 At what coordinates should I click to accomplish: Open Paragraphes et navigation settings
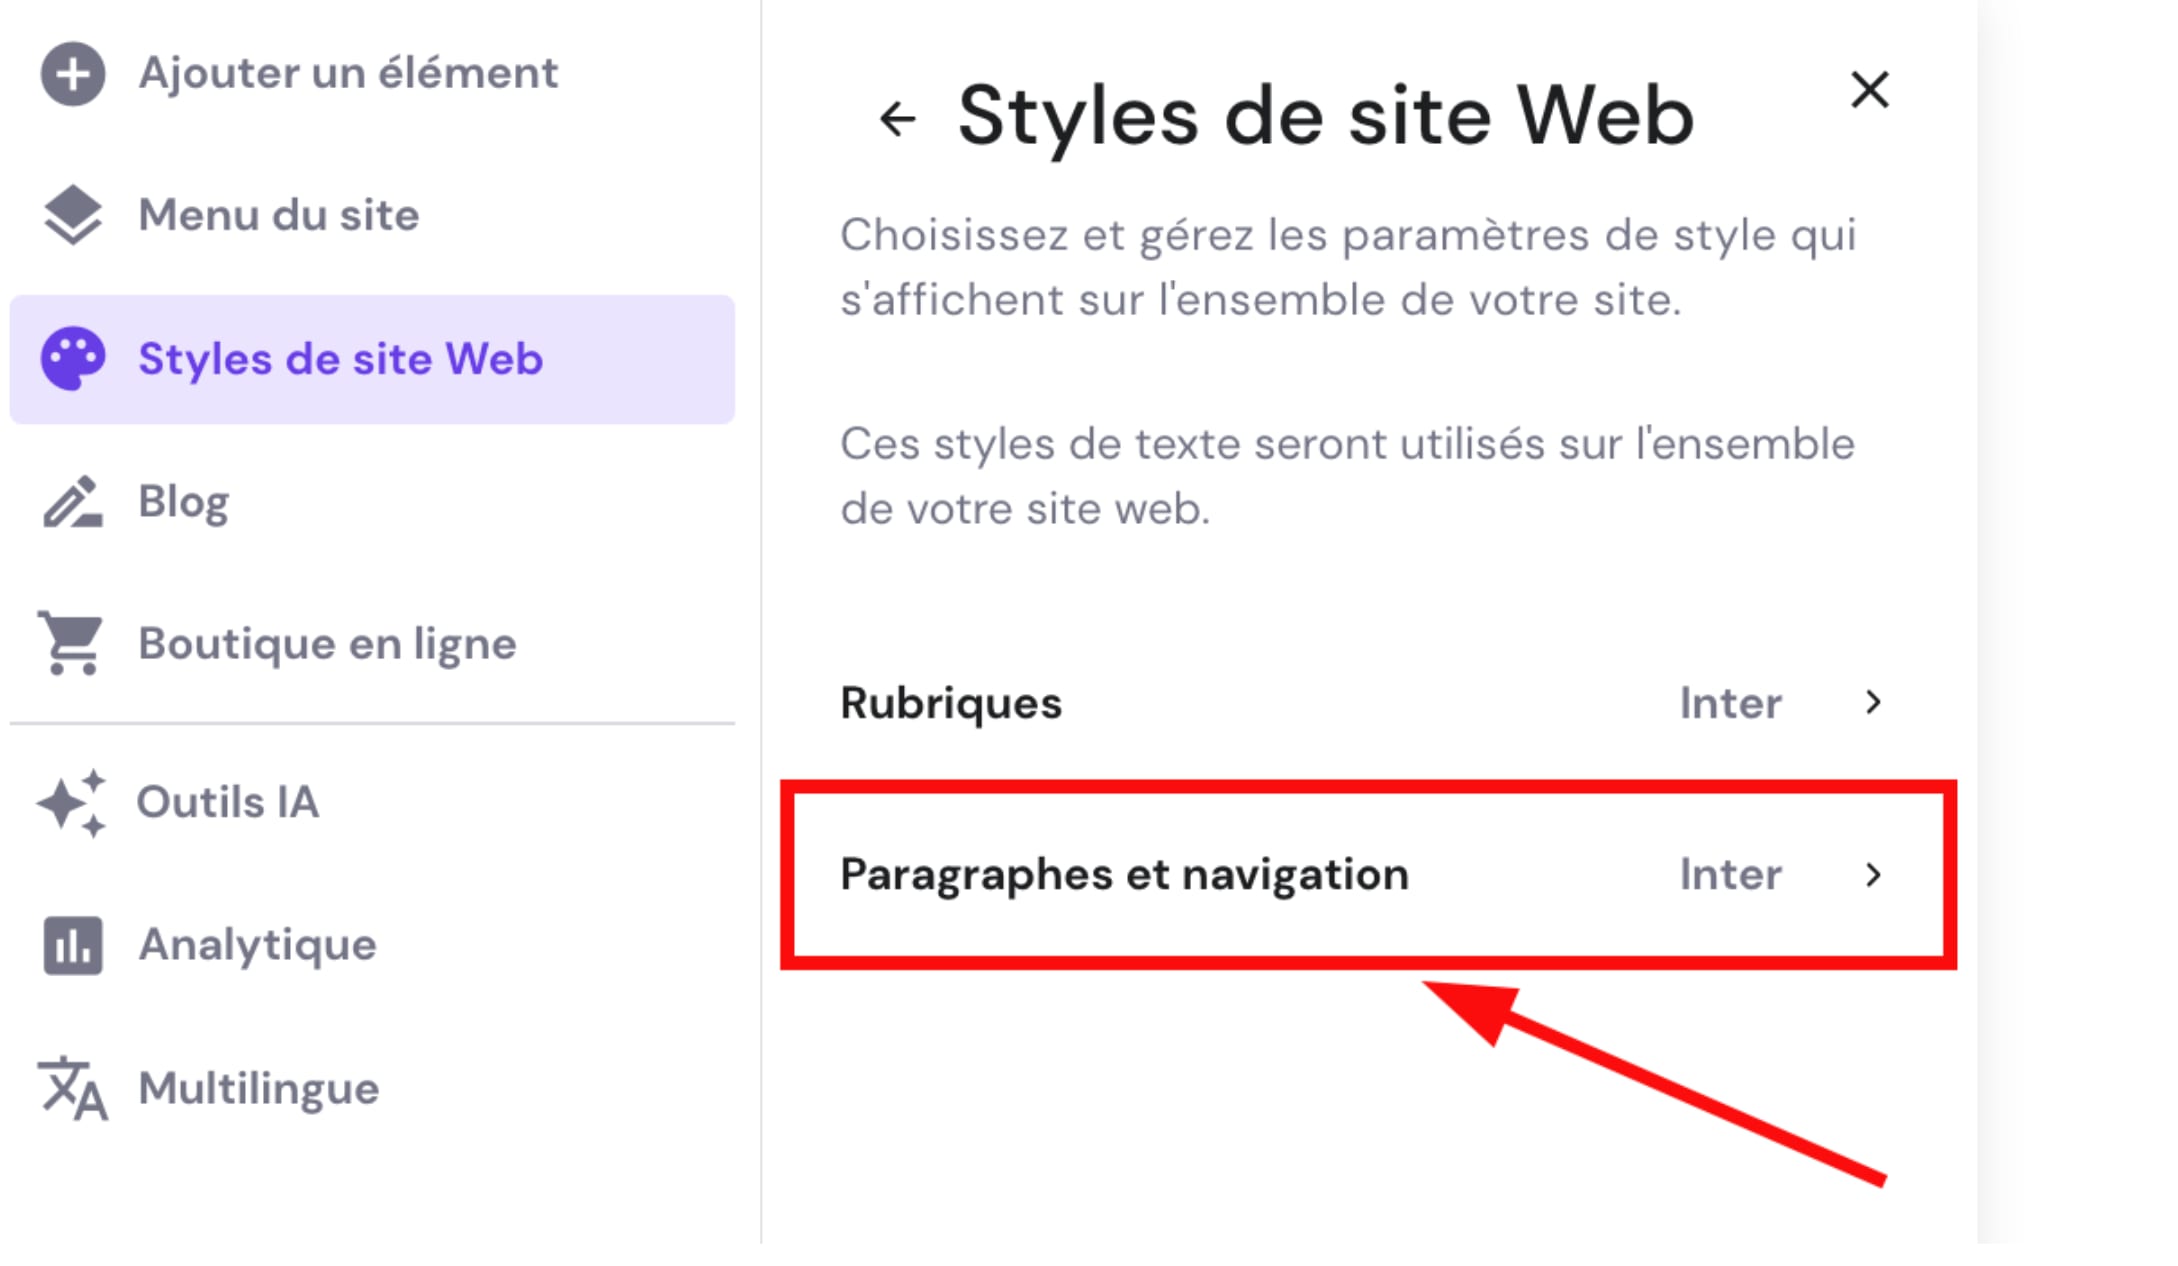coord(1360,874)
